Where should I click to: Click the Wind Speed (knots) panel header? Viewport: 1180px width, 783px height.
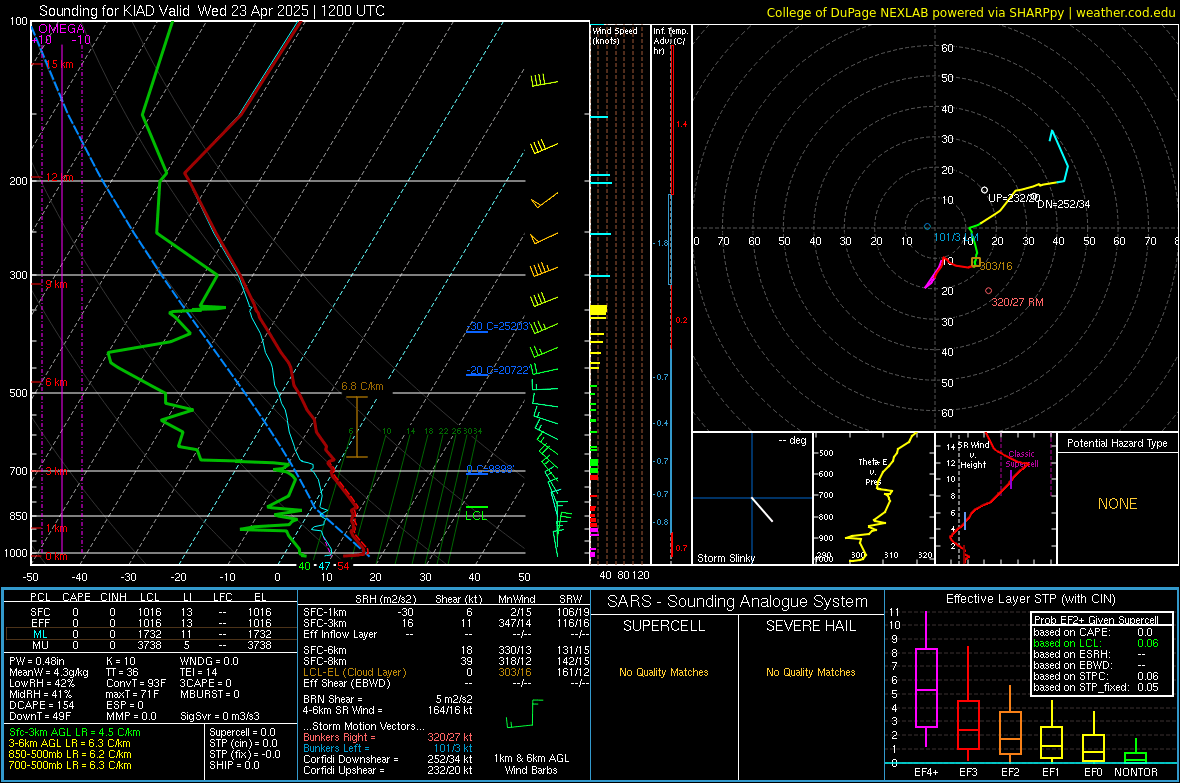615,36
